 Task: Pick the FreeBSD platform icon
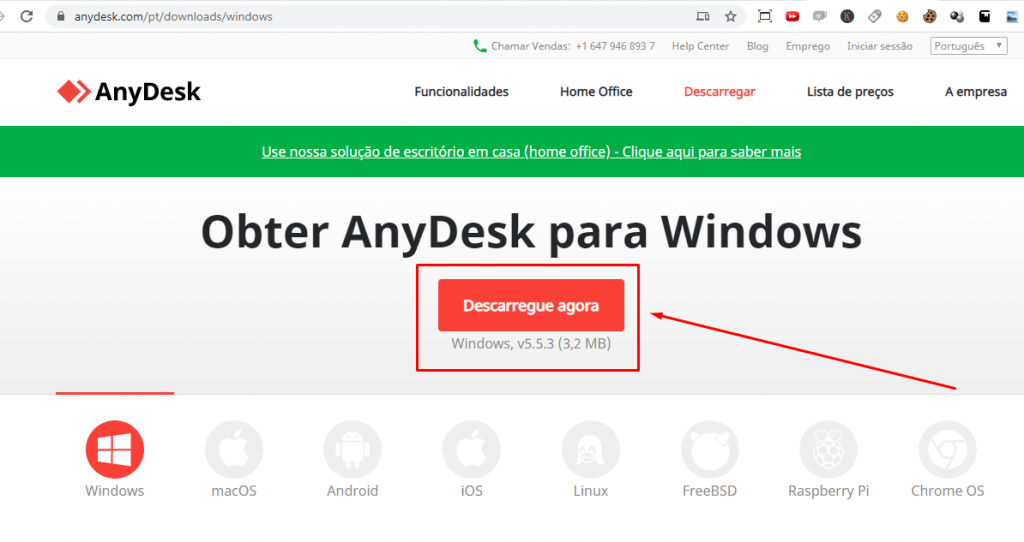pyautogui.click(x=710, y=449)
